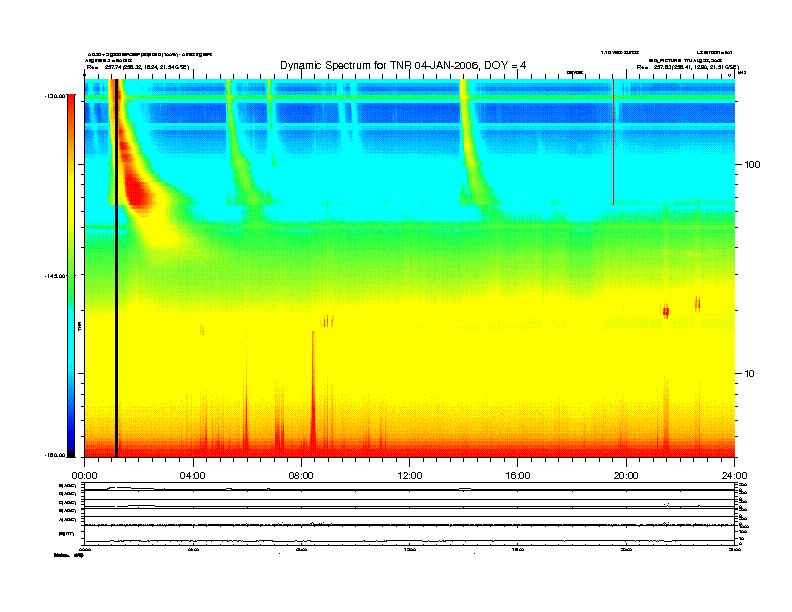The width and height of the screenshot is (792, 612).
Task: Click the black vertical marker line near 01:00
Action: [116, 268]
